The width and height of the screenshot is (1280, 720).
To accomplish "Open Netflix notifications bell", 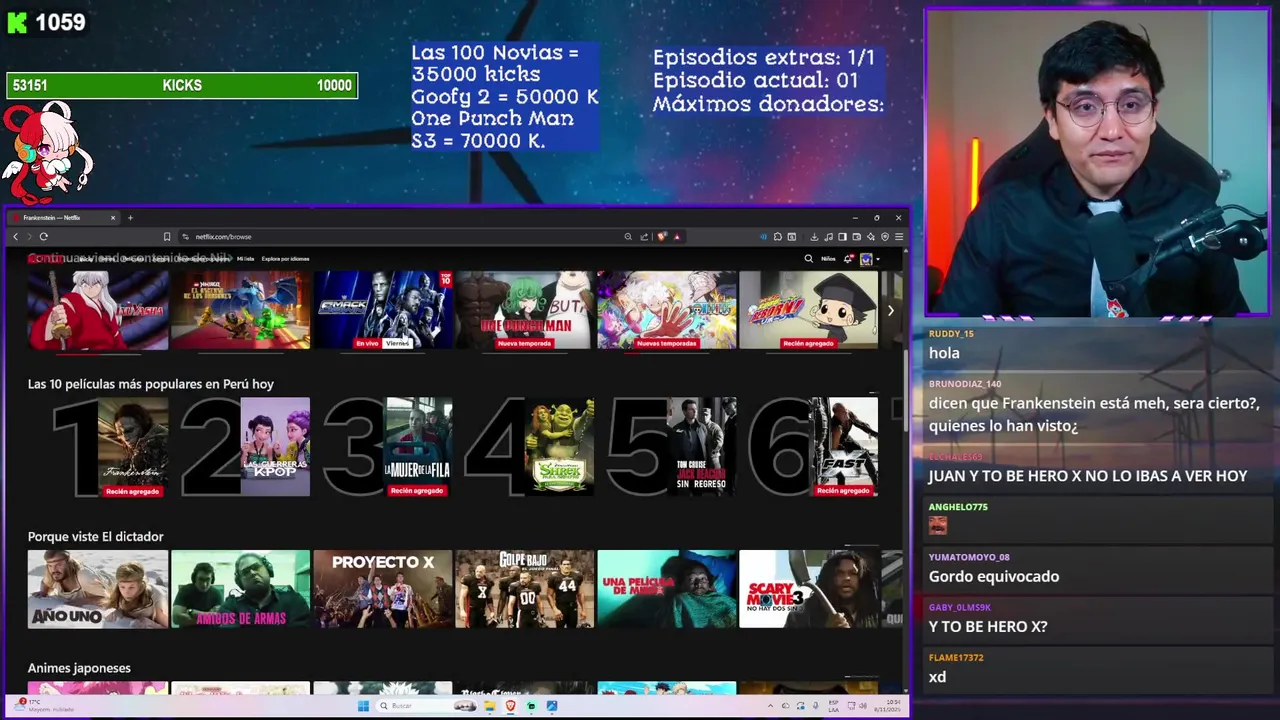I will pyautogui.click(x=848, y=259).
